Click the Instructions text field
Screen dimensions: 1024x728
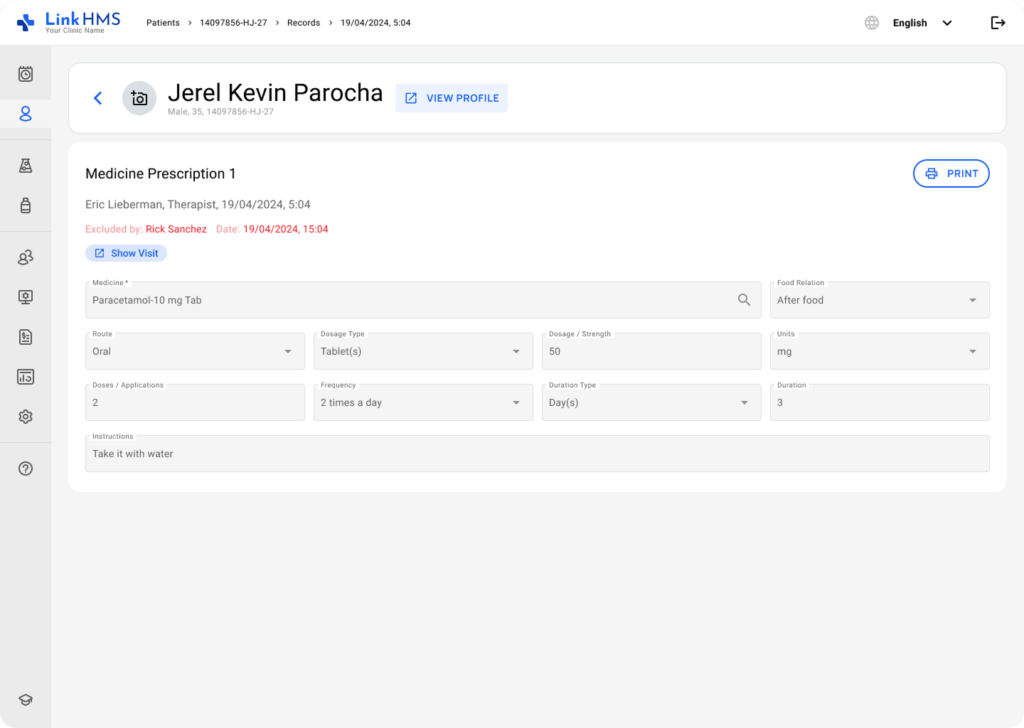pos(537,454)
